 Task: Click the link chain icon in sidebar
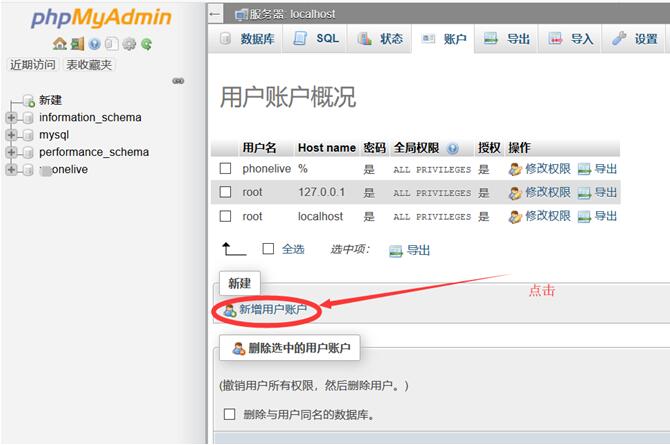(178, 81)
